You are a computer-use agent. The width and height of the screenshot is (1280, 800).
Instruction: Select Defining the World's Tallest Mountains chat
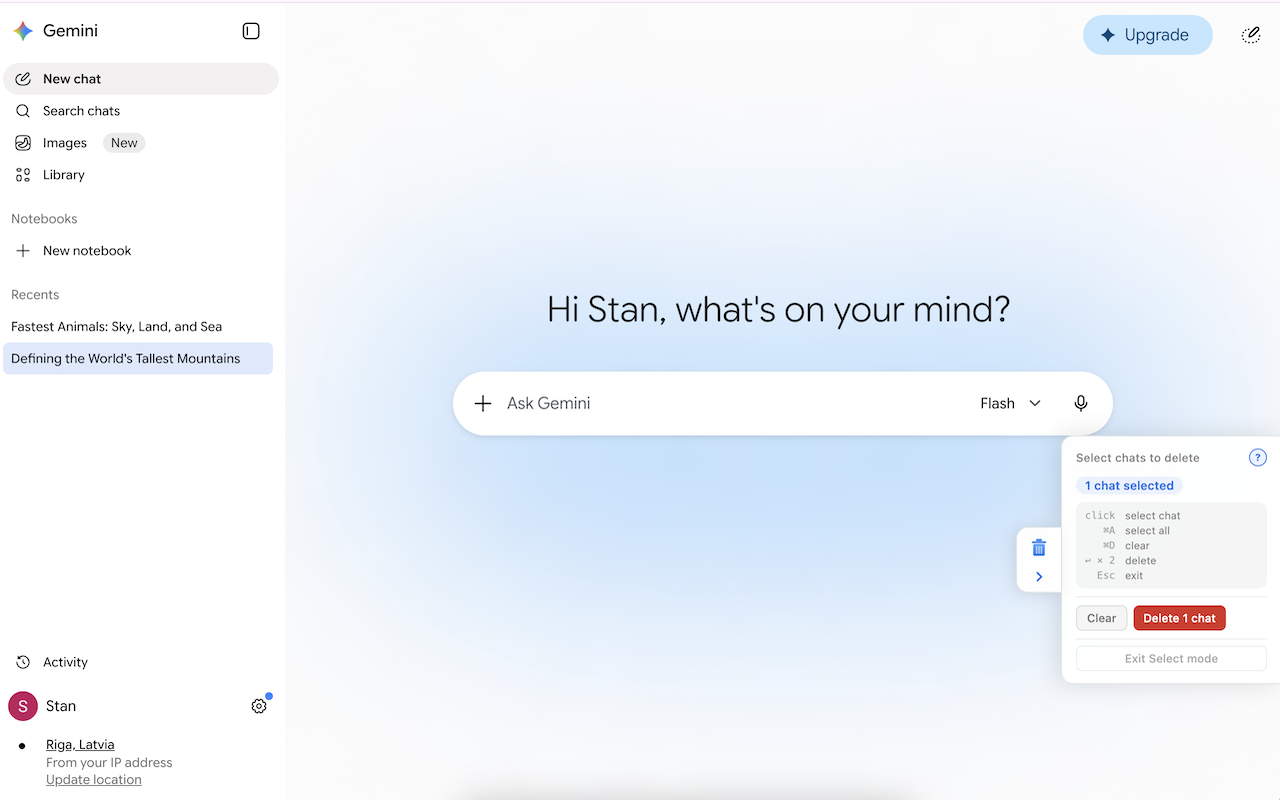(138, 359)
